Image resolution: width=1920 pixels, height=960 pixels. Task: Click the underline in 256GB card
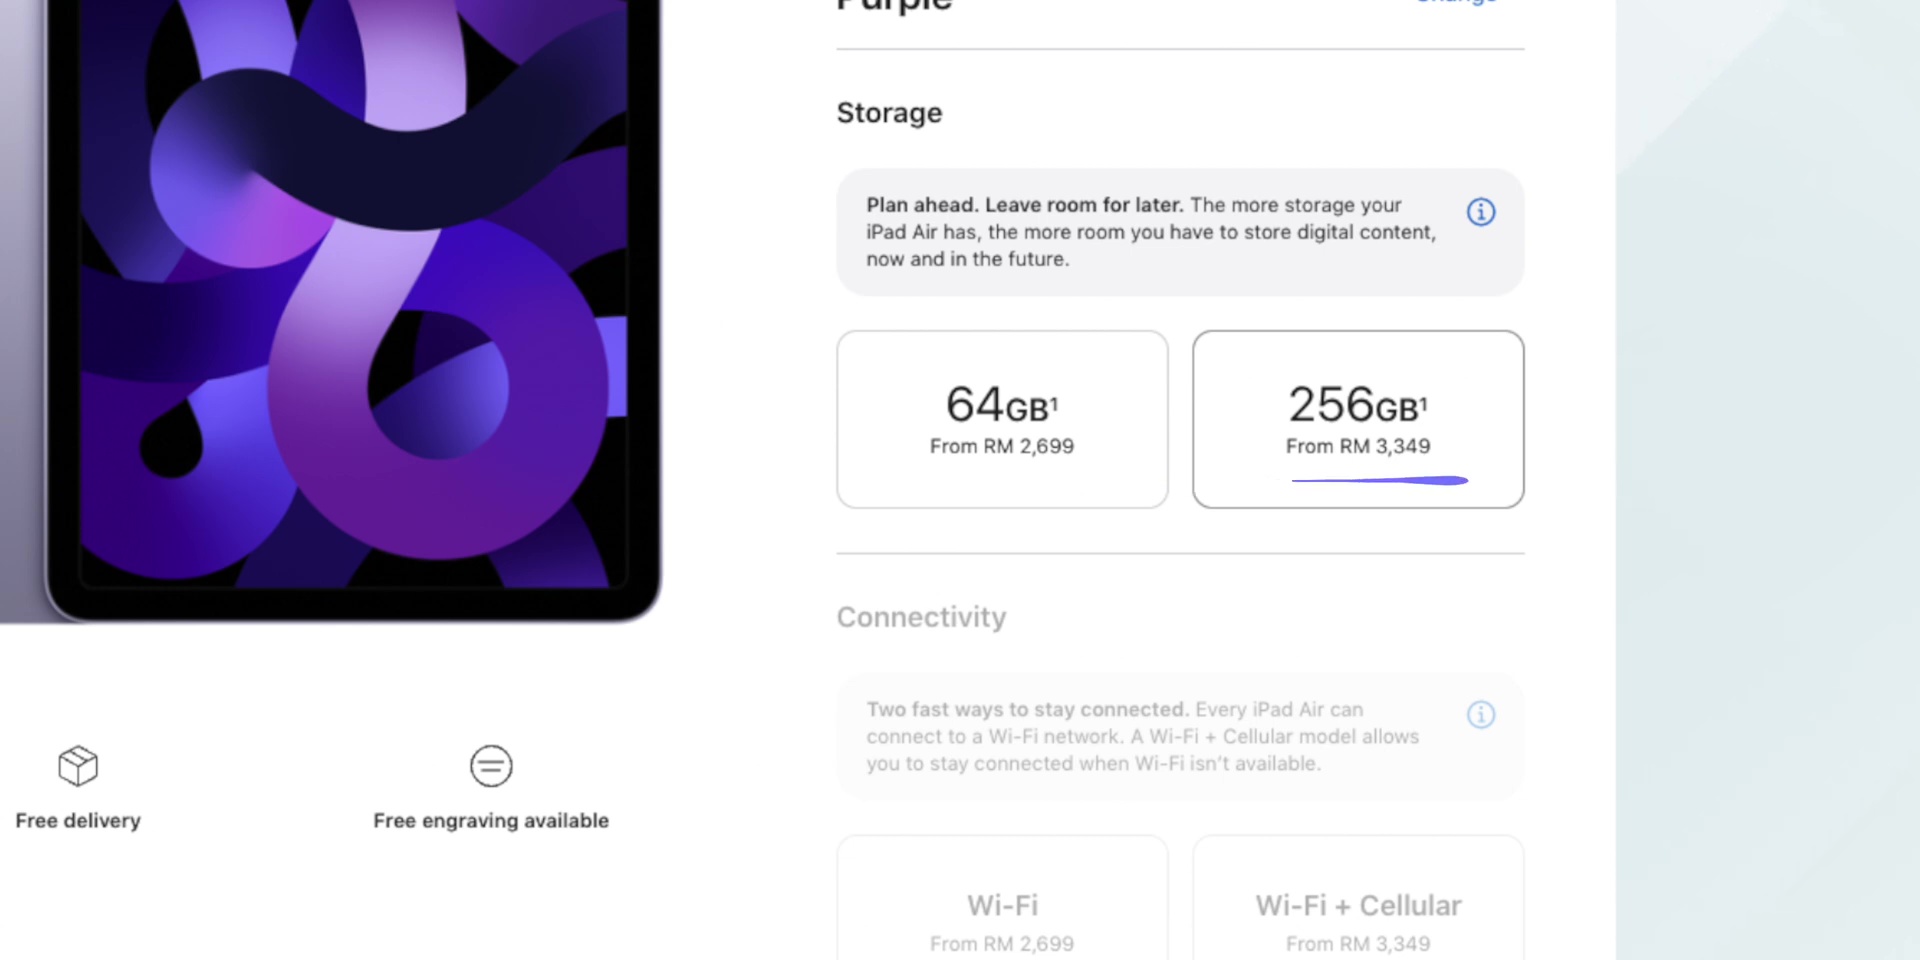click(x=1379, y=481)
